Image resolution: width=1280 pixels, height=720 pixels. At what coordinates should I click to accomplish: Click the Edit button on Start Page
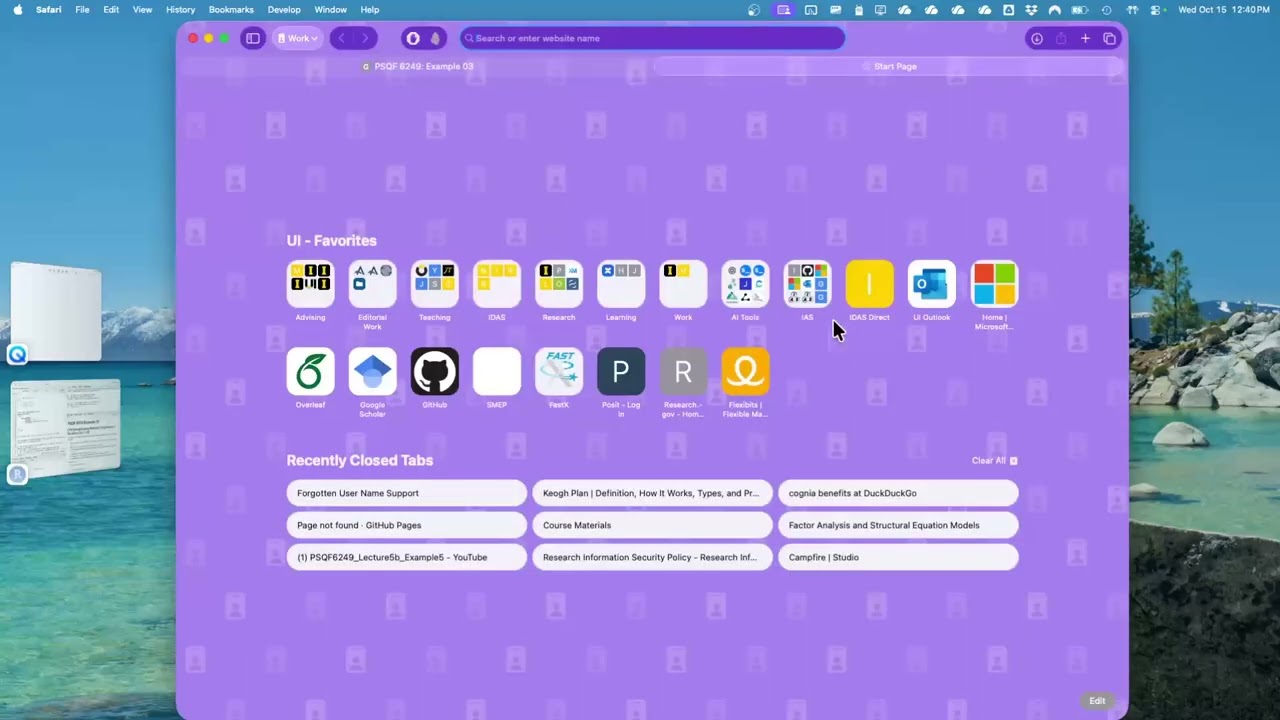1097,701
